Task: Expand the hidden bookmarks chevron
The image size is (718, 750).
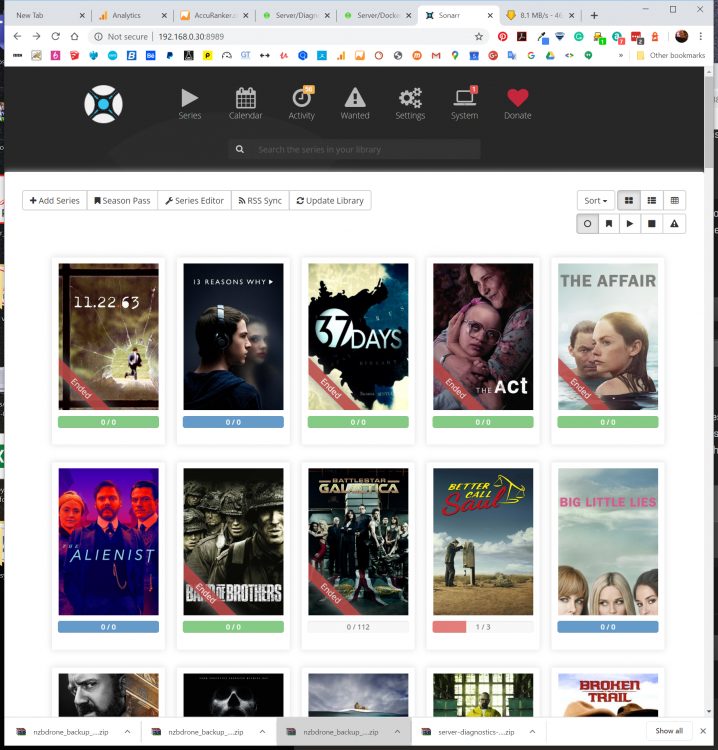Action: pos(620,55)
